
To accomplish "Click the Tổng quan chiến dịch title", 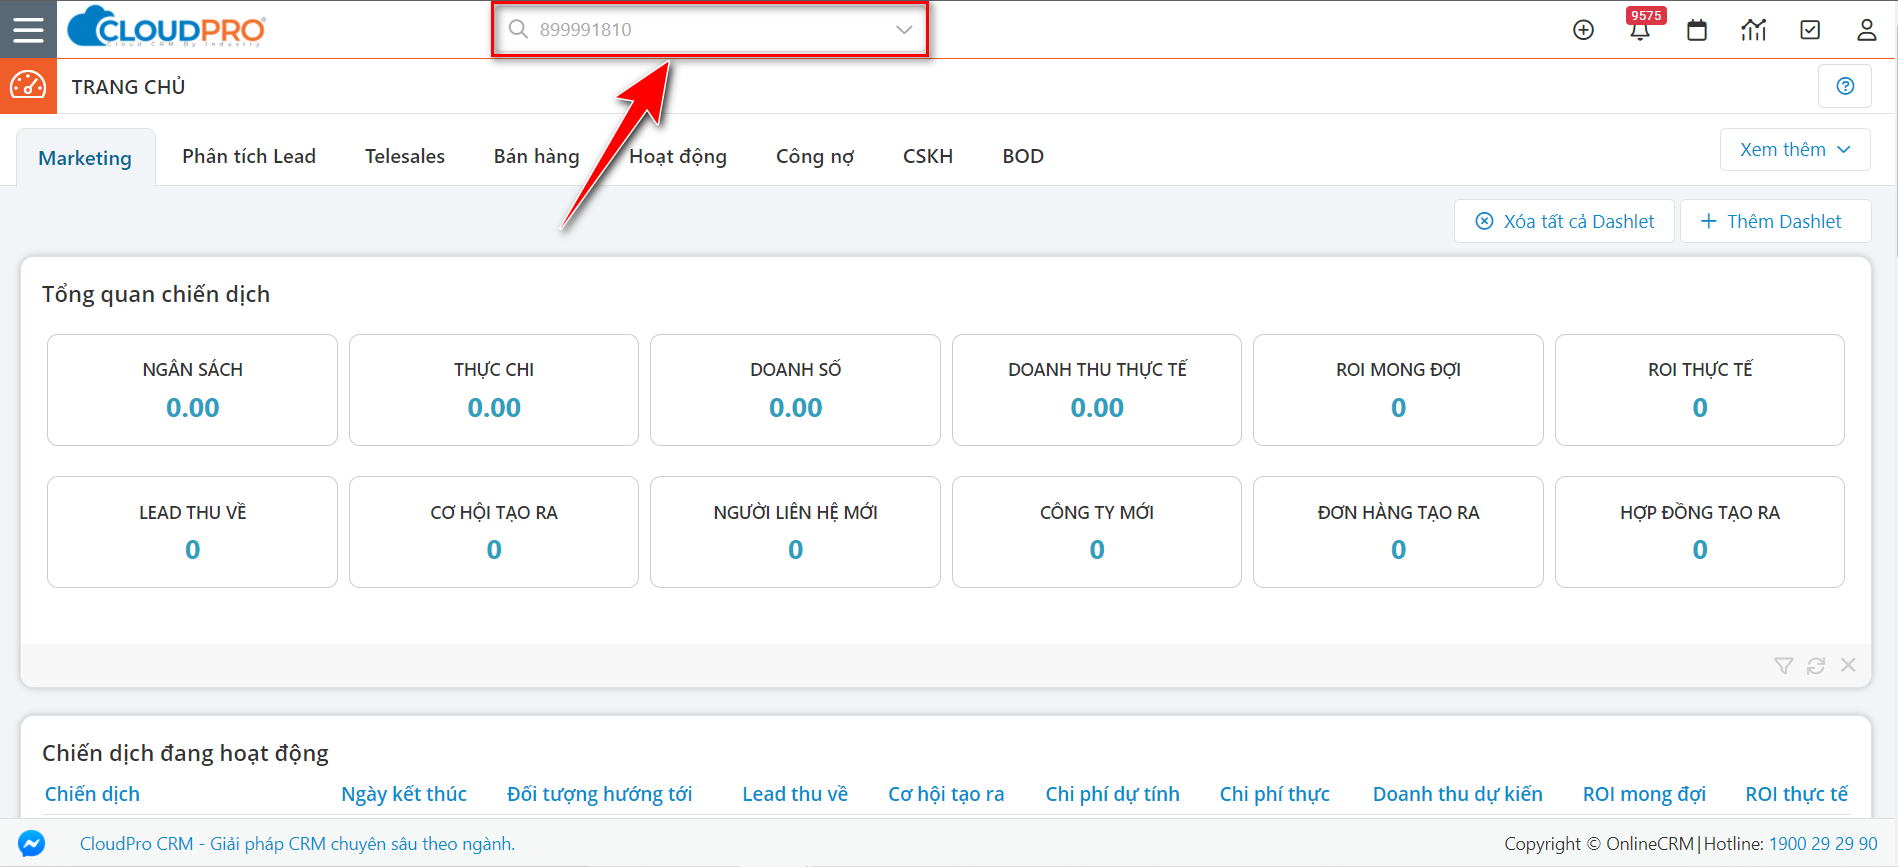I will pos(156,294).
